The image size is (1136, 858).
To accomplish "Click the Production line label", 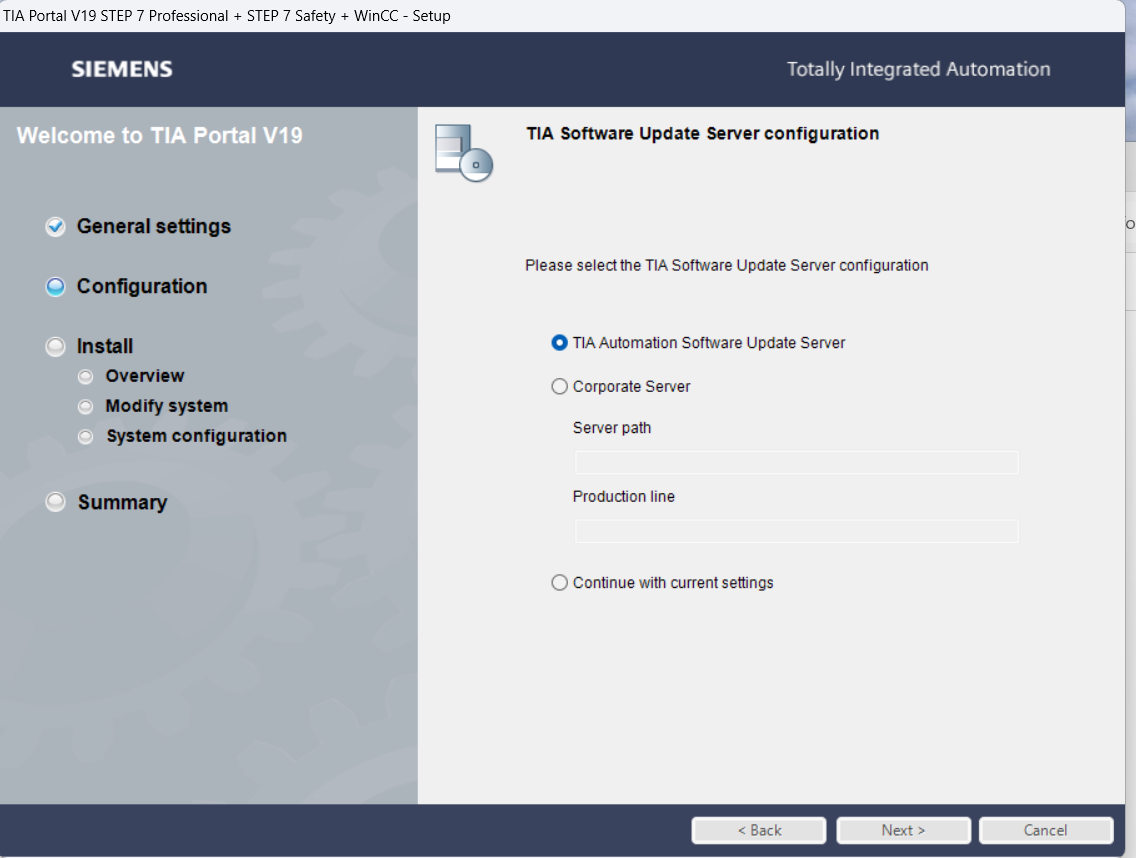I will (x=624, y=496).
